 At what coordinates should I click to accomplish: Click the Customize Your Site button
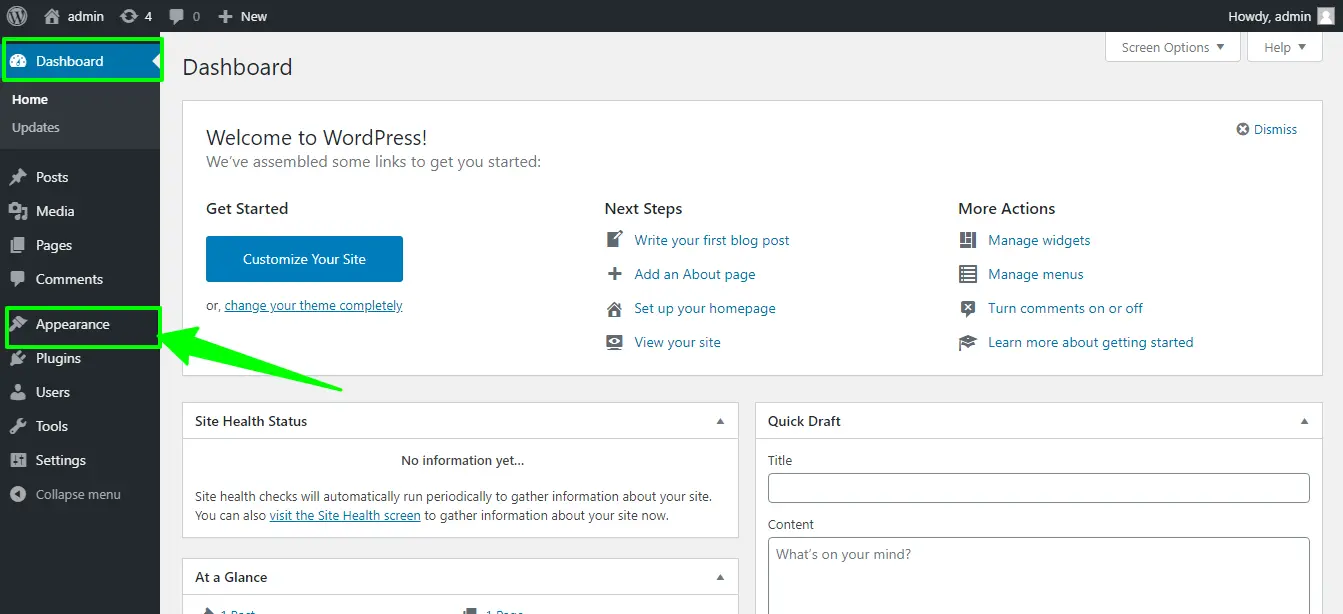point(304,259)
